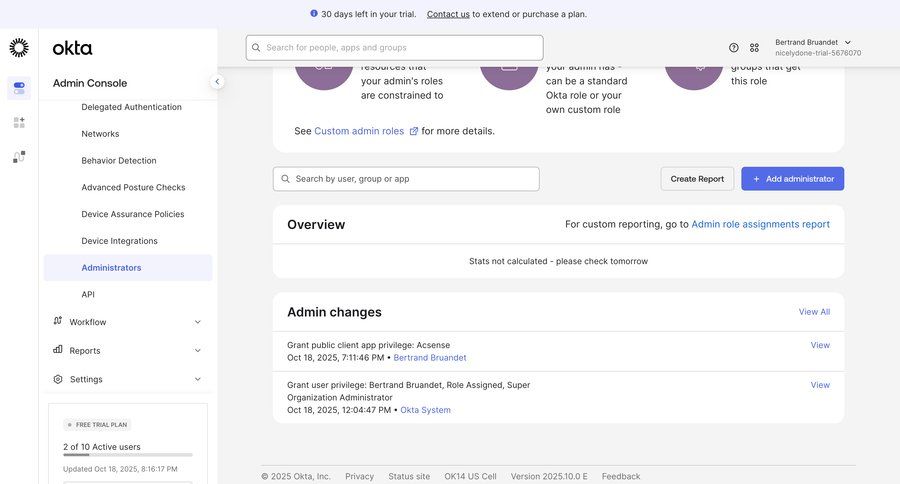This screenshot has height=484, width=900.
Task: Open the help question mark icon
Action: (734, 48)
